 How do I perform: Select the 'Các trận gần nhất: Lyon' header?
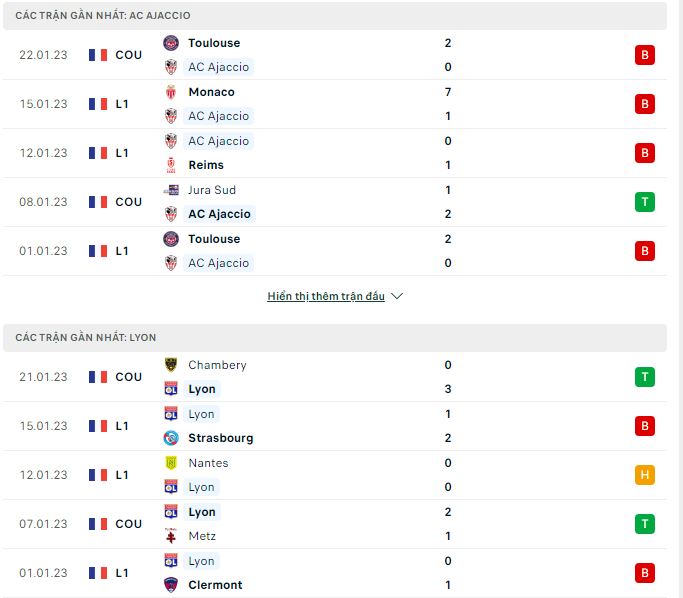coord(335,338)
